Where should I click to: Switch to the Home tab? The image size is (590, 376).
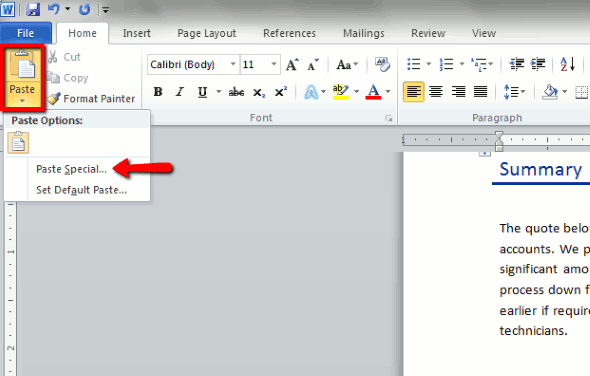click(x=82, y=33)
